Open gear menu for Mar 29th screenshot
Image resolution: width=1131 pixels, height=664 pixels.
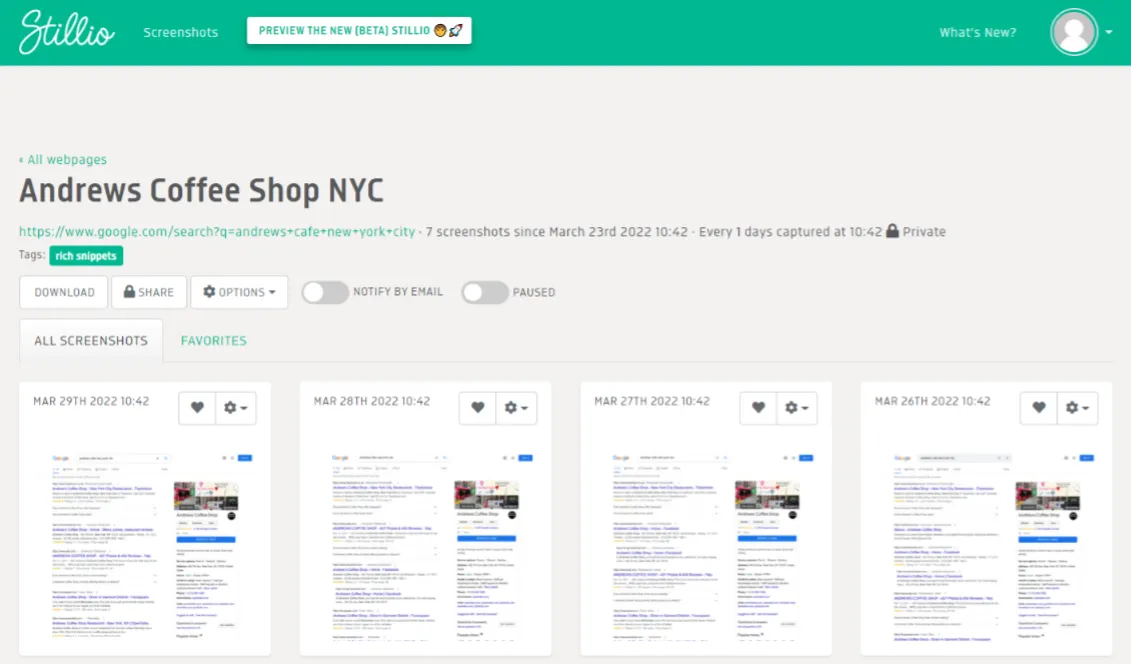[x=236, y=407]
